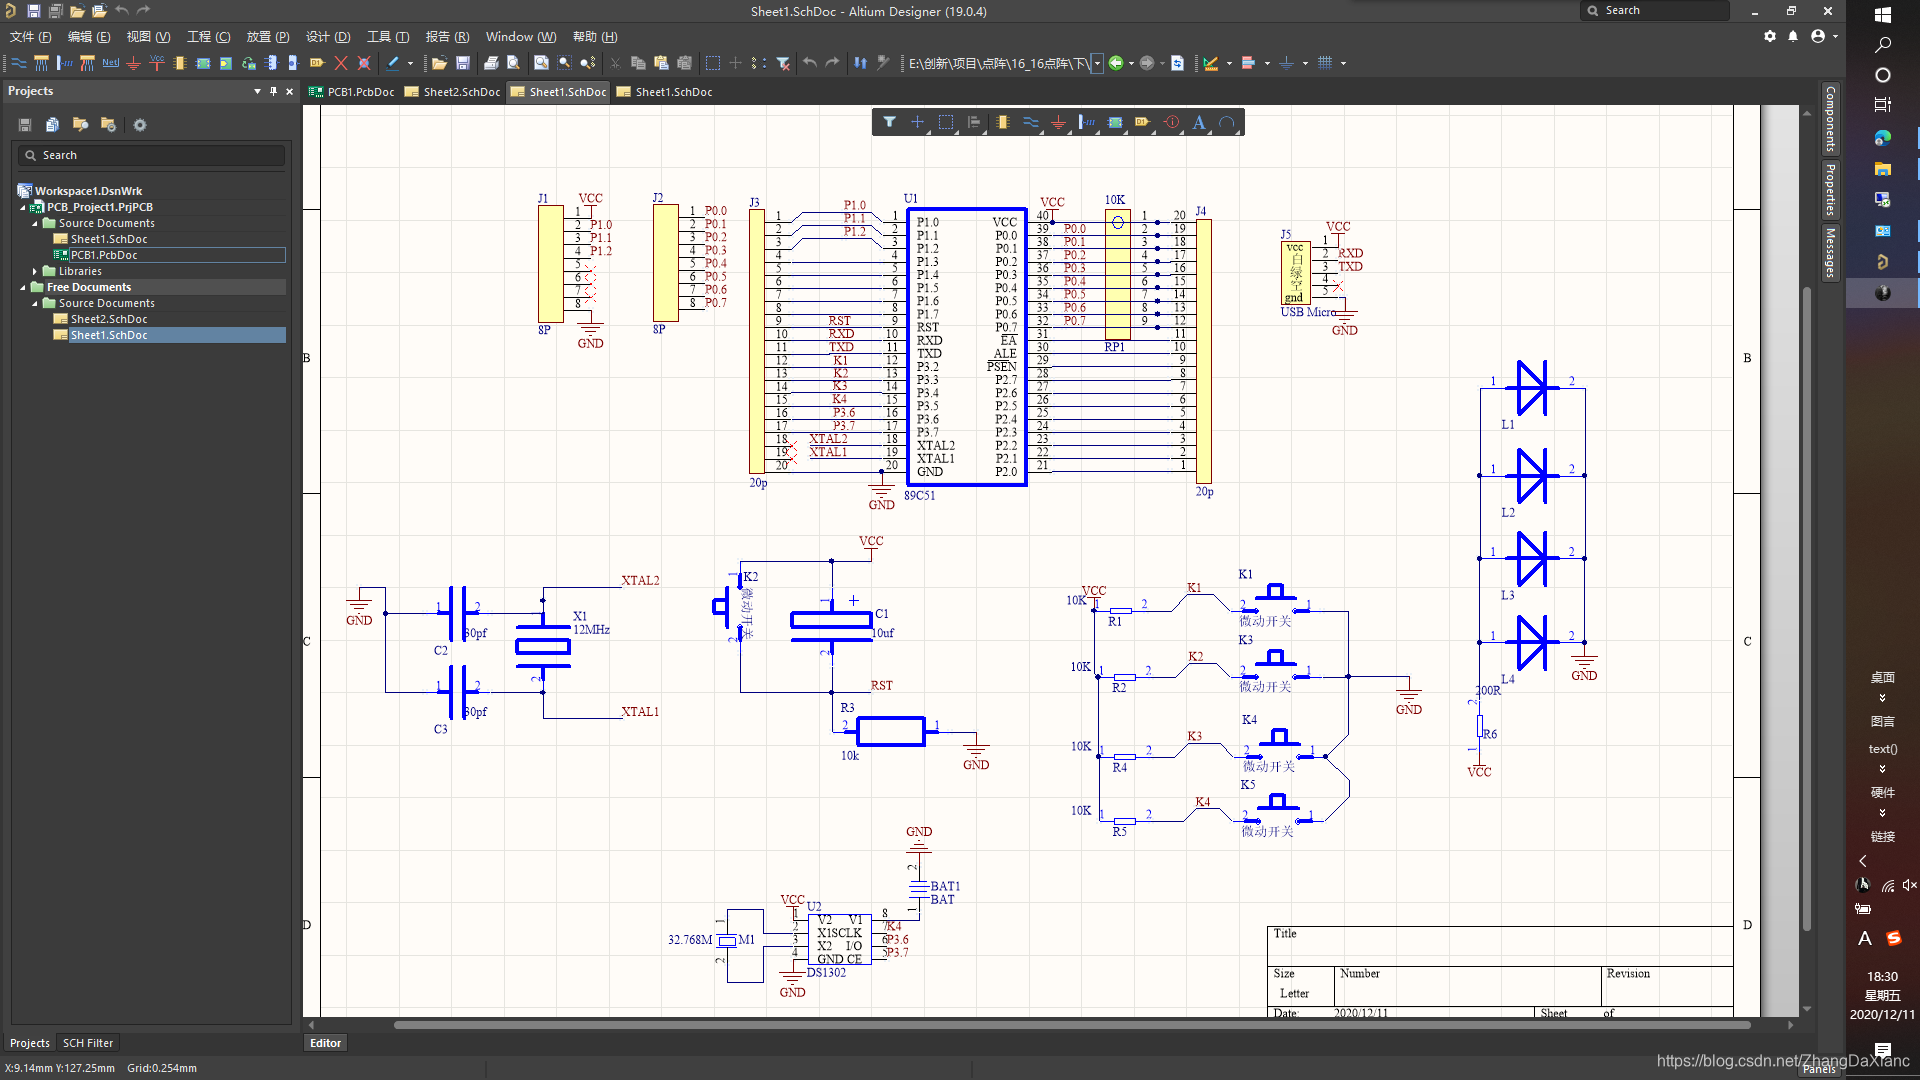
Task: Select the Place Bus tool in main toolbar
Action: [x=41, y=63]
